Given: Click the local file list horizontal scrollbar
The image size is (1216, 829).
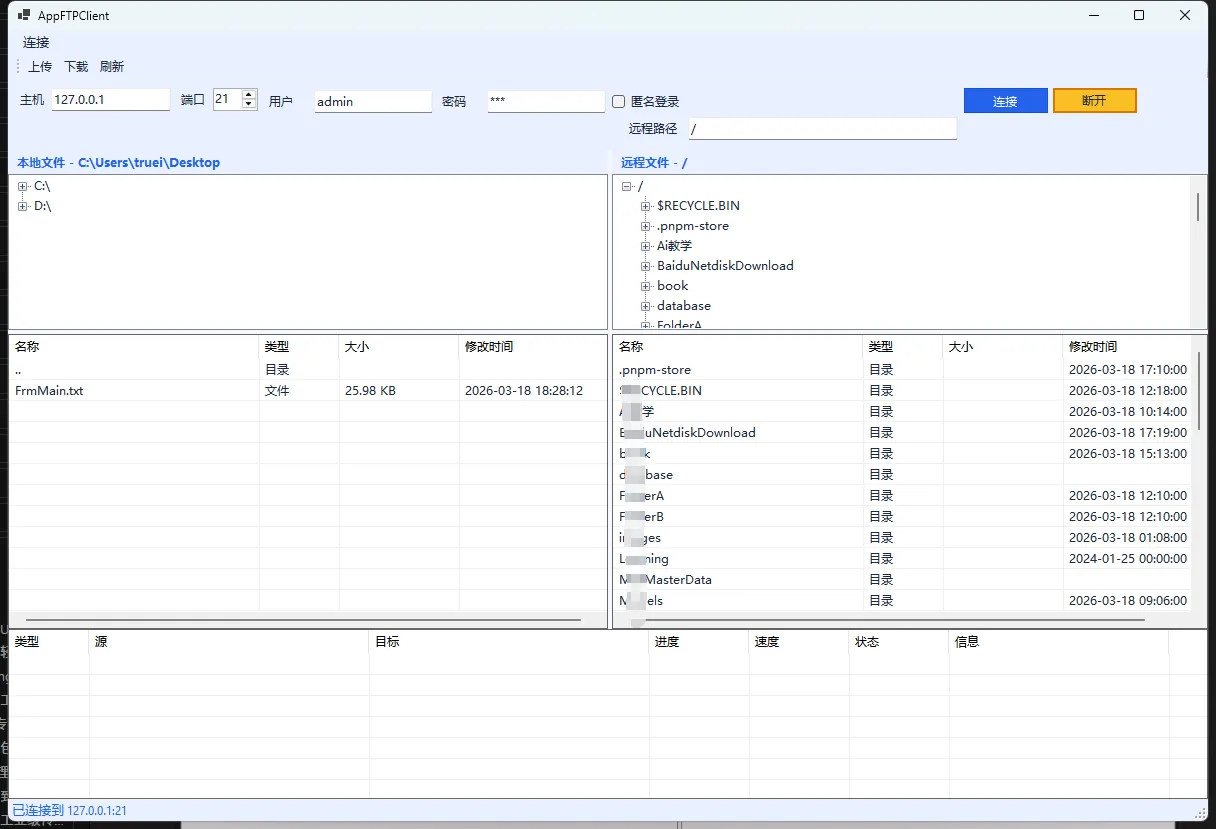Looking at the screenshot, I should point(302,620).
